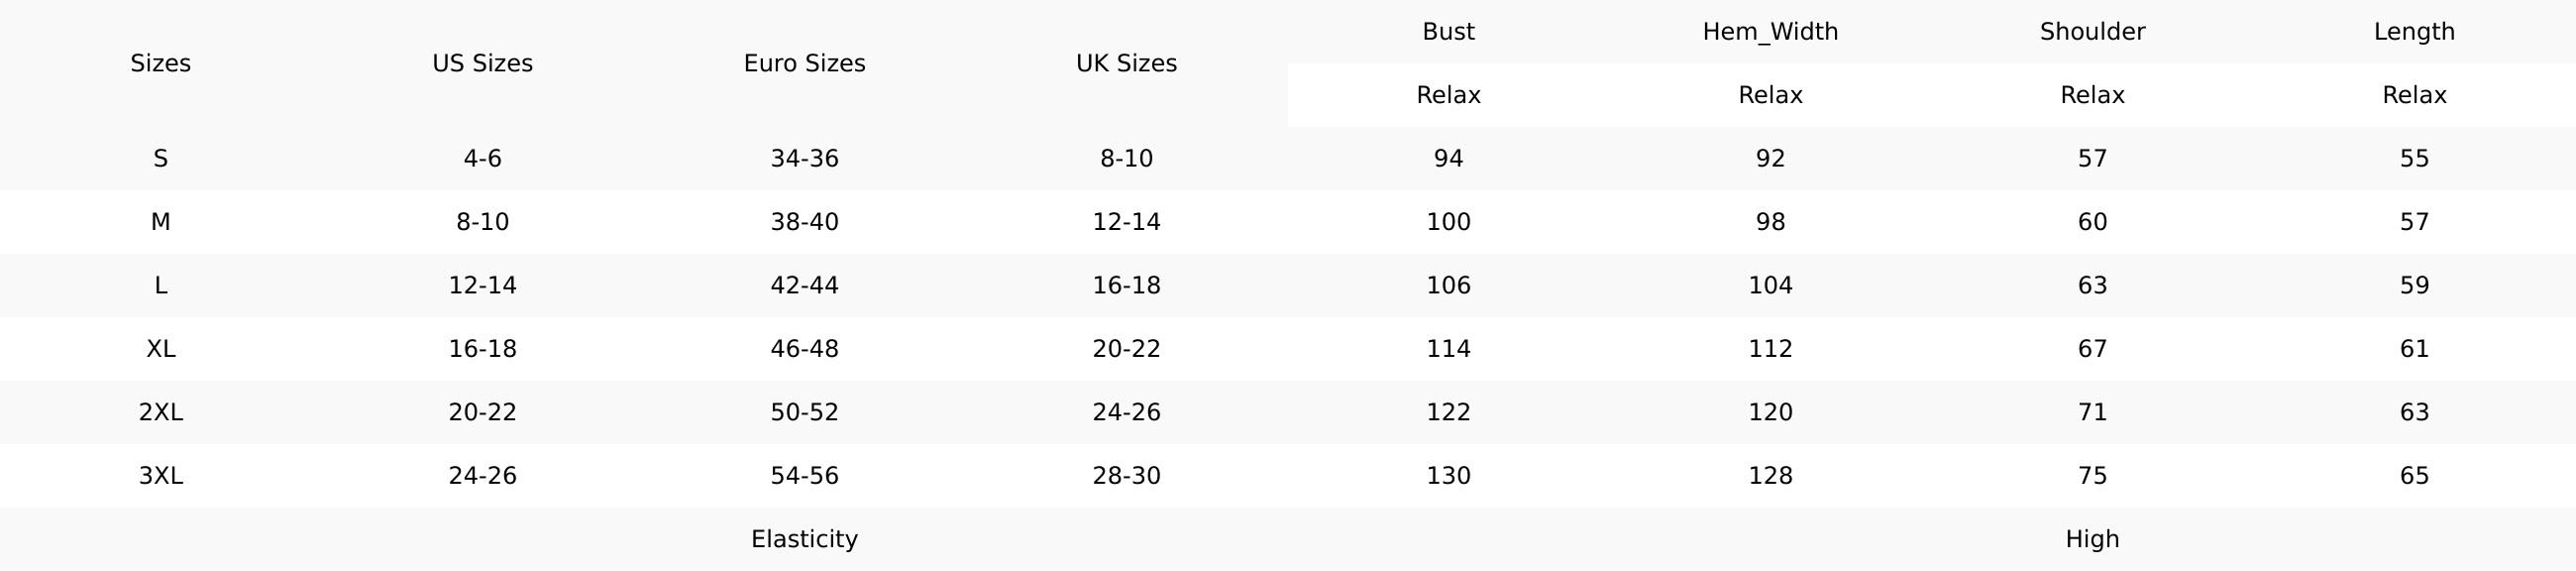This screenshot has width=2576, height=571.
Task: Click bust measurement 122 cell
Action: pos(1448,412)
